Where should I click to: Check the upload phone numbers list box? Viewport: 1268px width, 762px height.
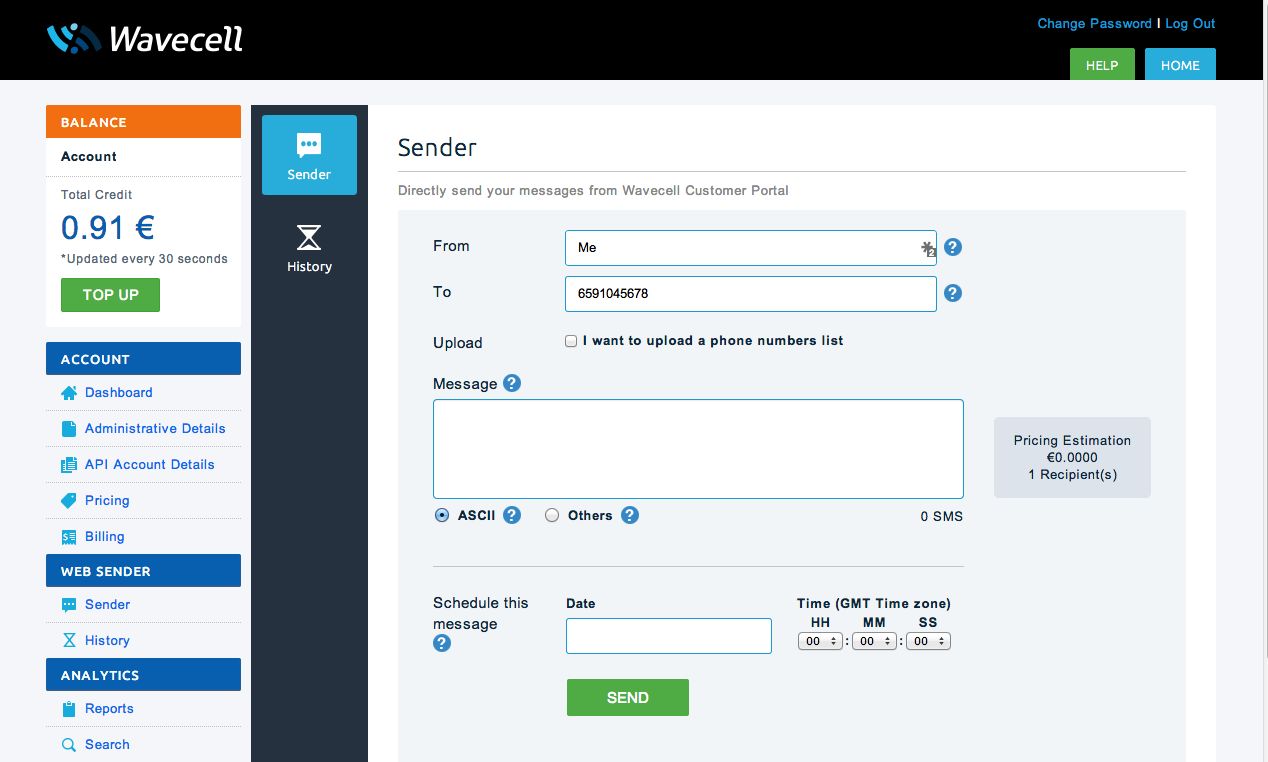click(x=571, y=341)
